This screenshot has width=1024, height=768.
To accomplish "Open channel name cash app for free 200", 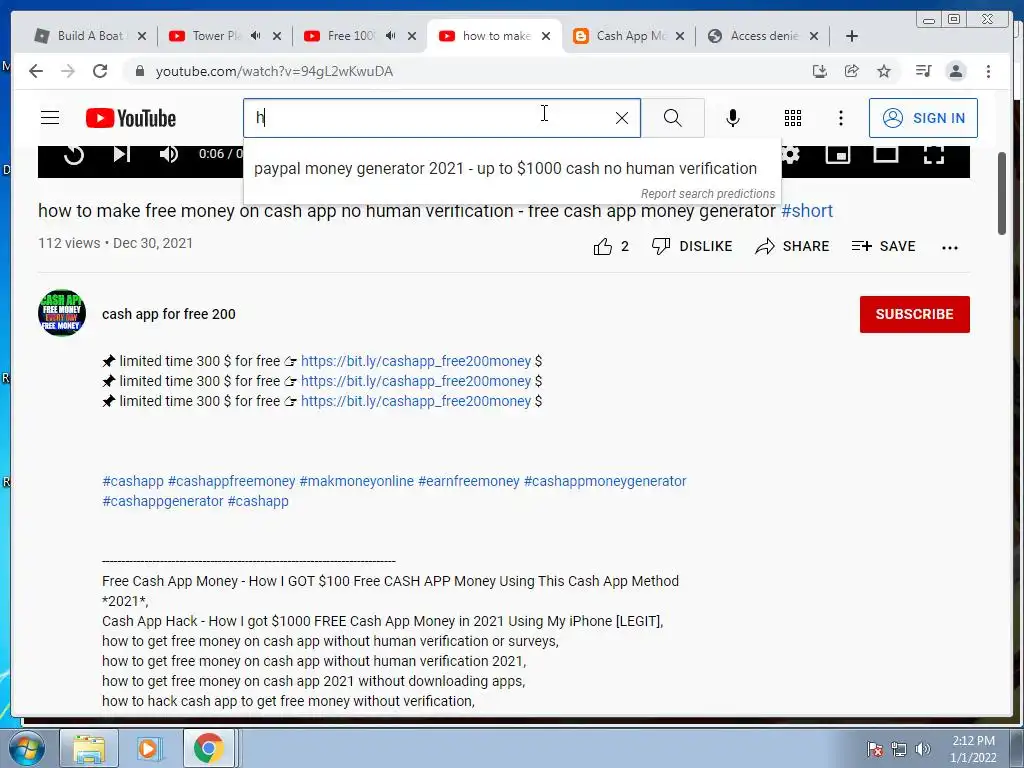I will point(168,314).
